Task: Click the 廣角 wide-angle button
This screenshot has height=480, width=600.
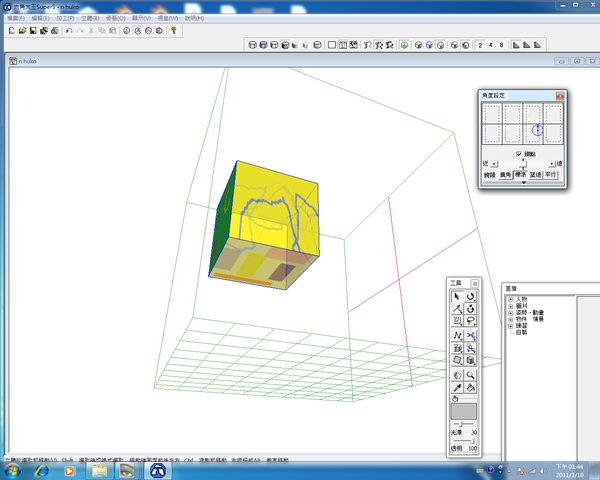Action: (x=506, y=174)
